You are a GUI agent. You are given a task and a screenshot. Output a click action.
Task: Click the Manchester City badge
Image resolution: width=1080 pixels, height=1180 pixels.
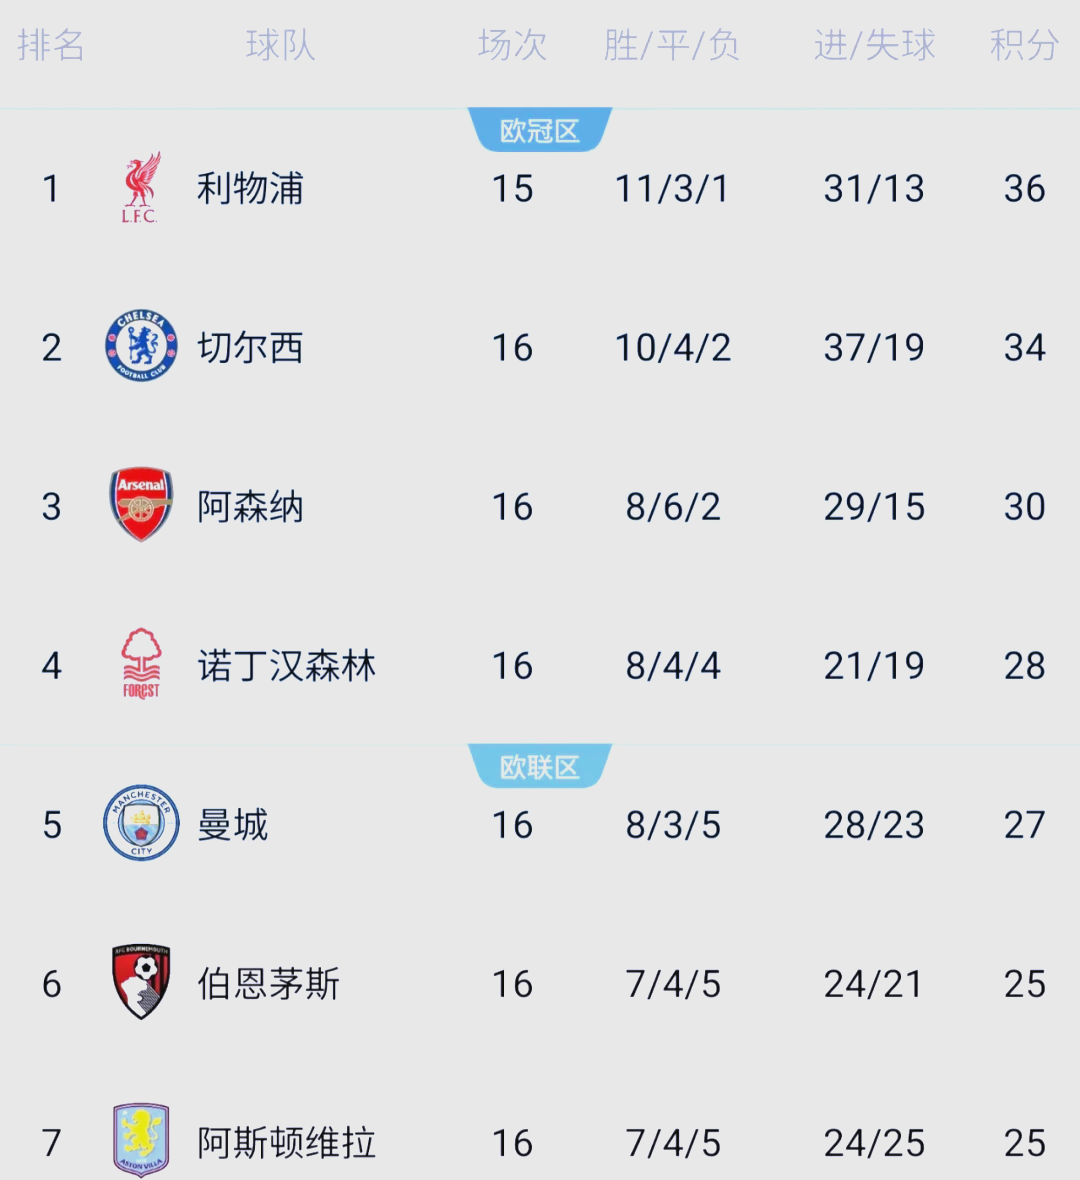click(x=141, y=823)
